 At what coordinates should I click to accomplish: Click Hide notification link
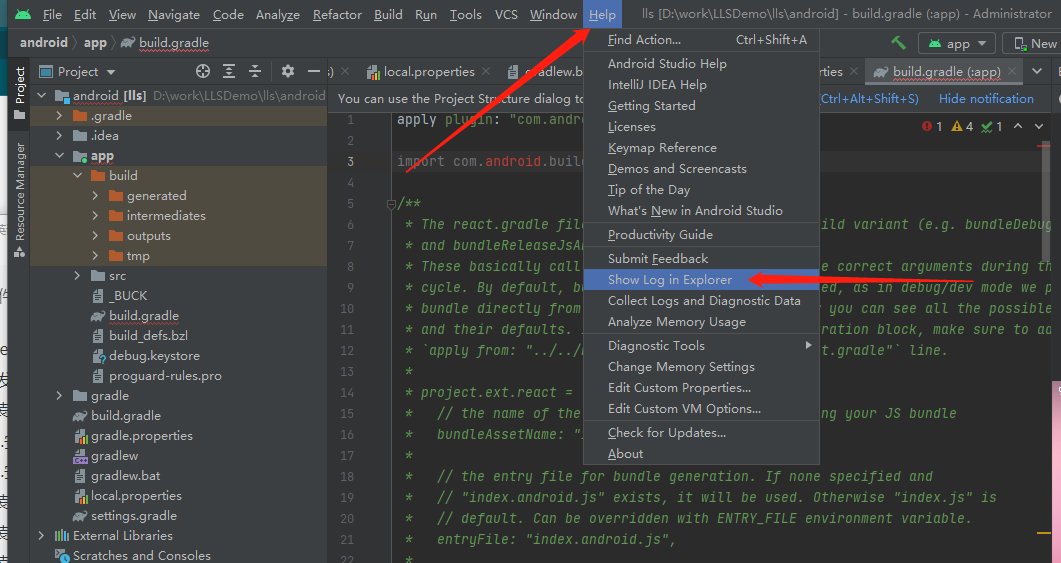coord(986,98)
